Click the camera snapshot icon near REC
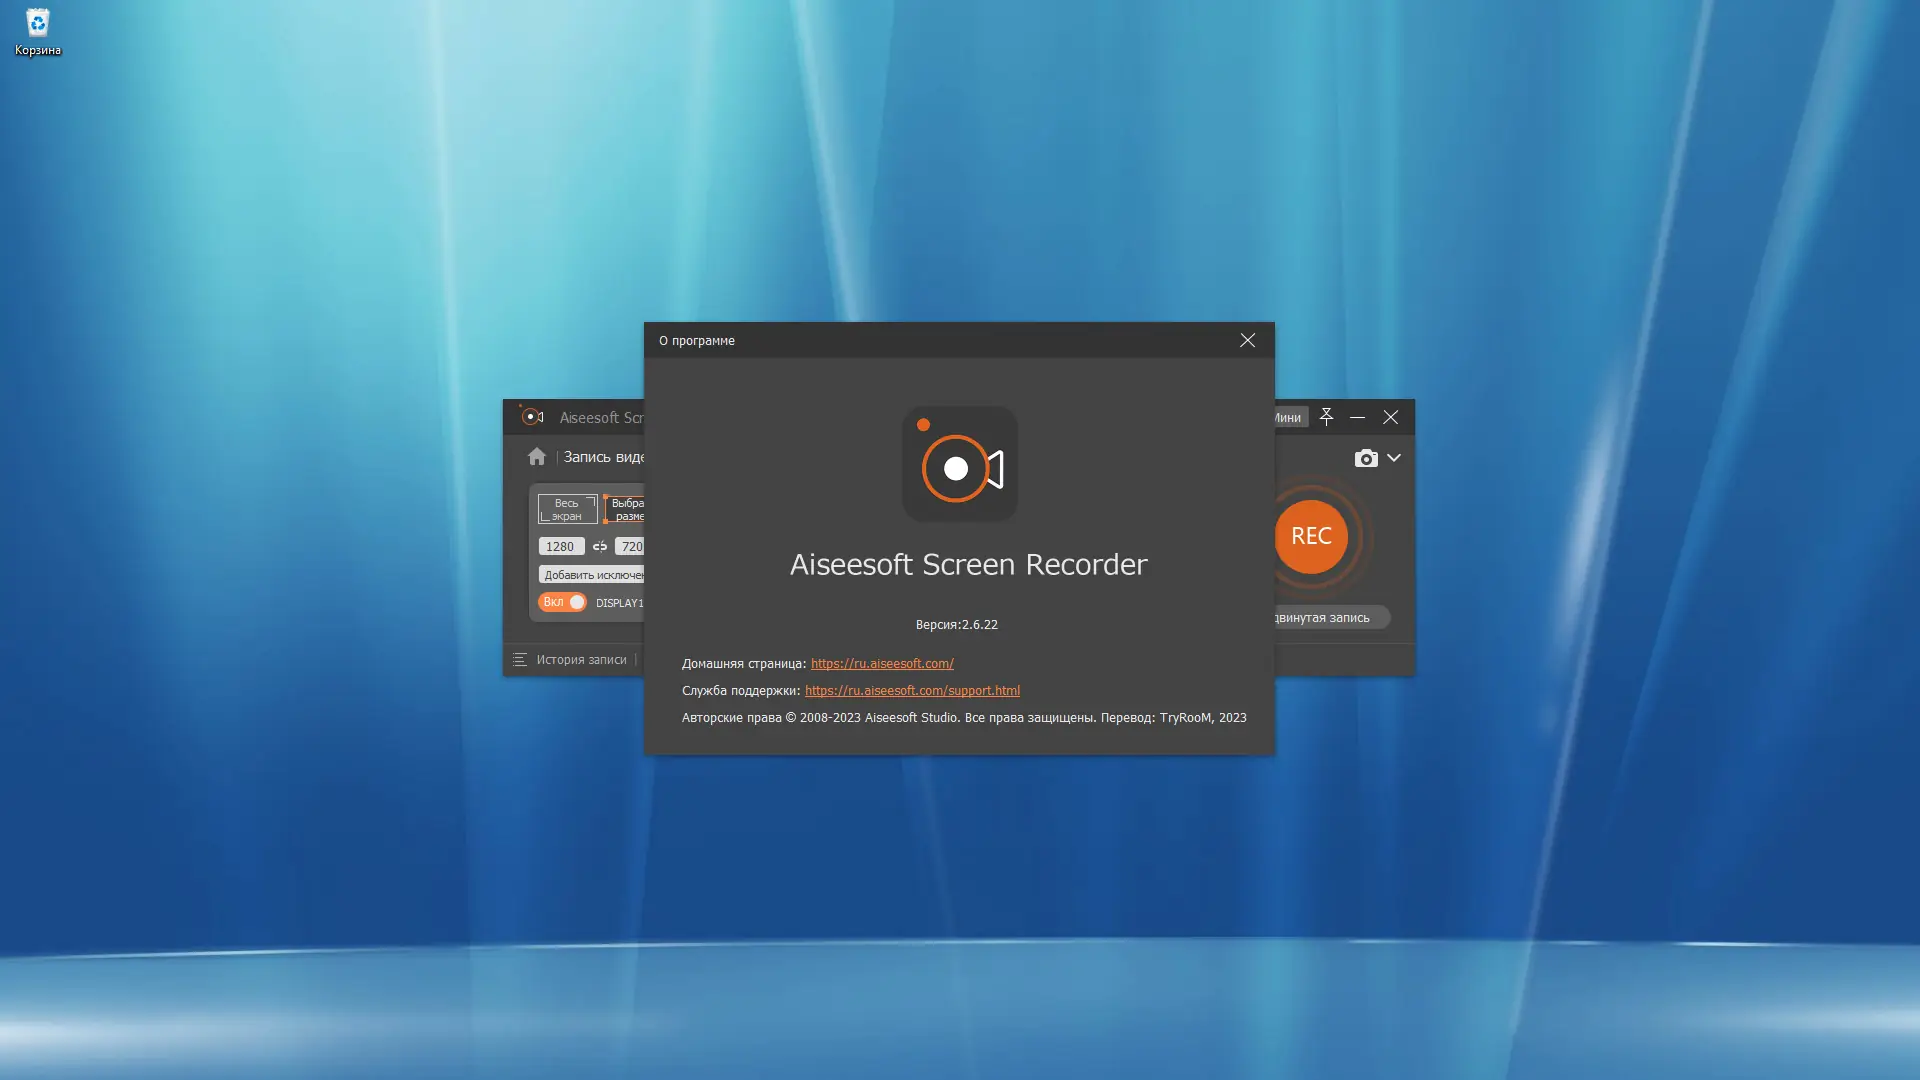This screenshot has height=1080, width=1920. coord(1366,458)
